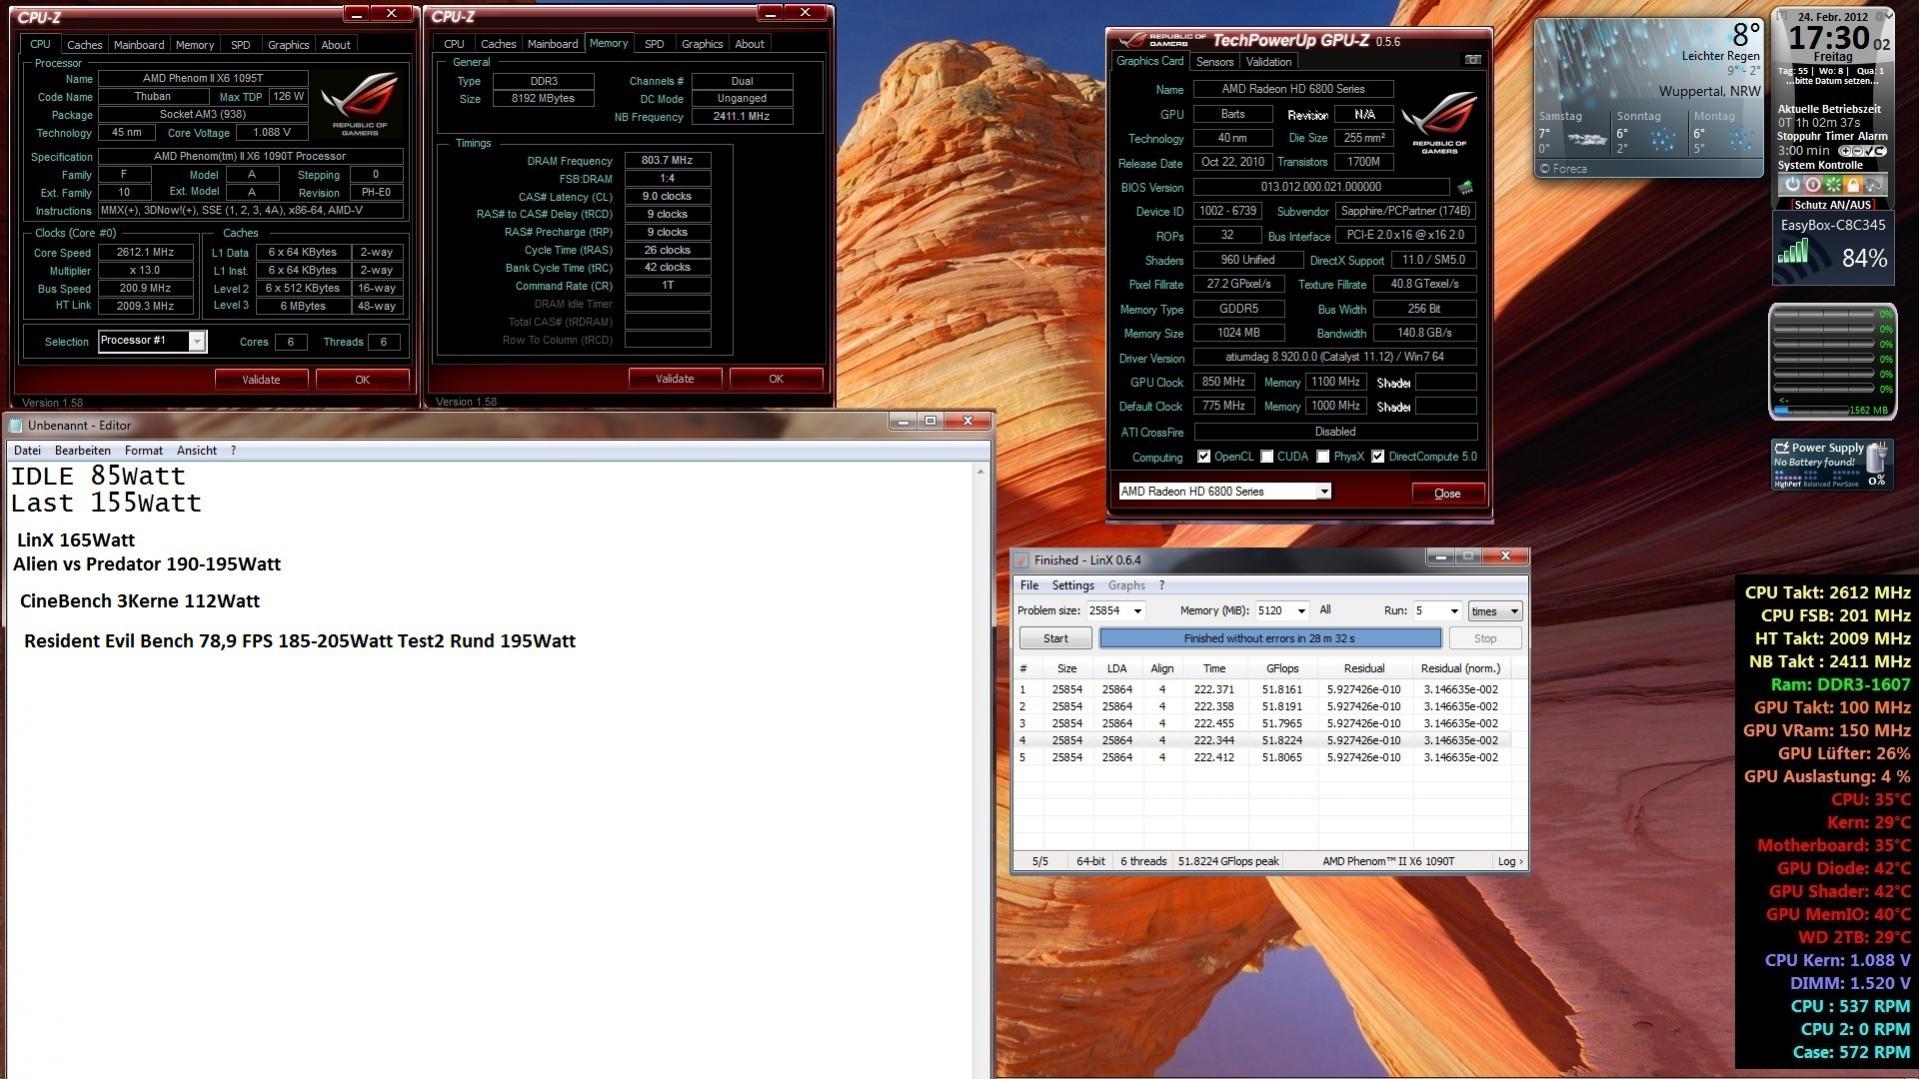Image resolution: width=1919 pixels, height=1079 pixels.
Task: Click Validate in CPU-Z CPU window
Action: pyautogui.click(x=261, y=380)
